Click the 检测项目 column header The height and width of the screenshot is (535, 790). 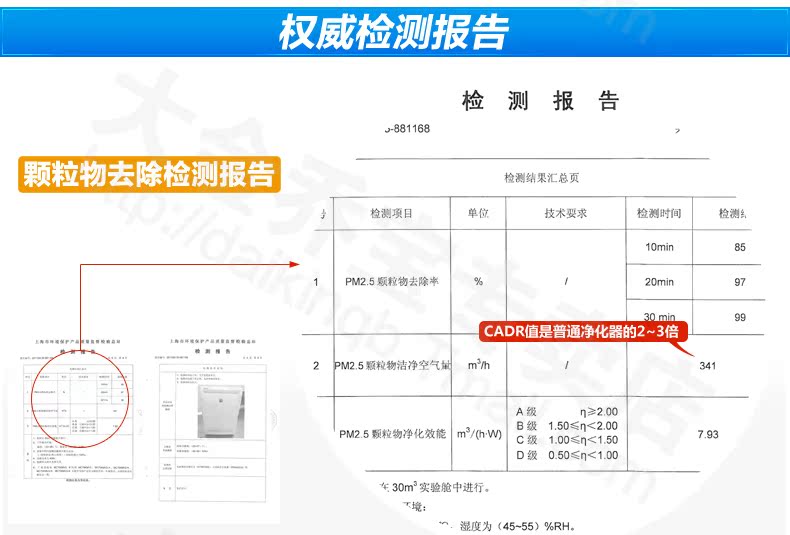click(391, 213)
